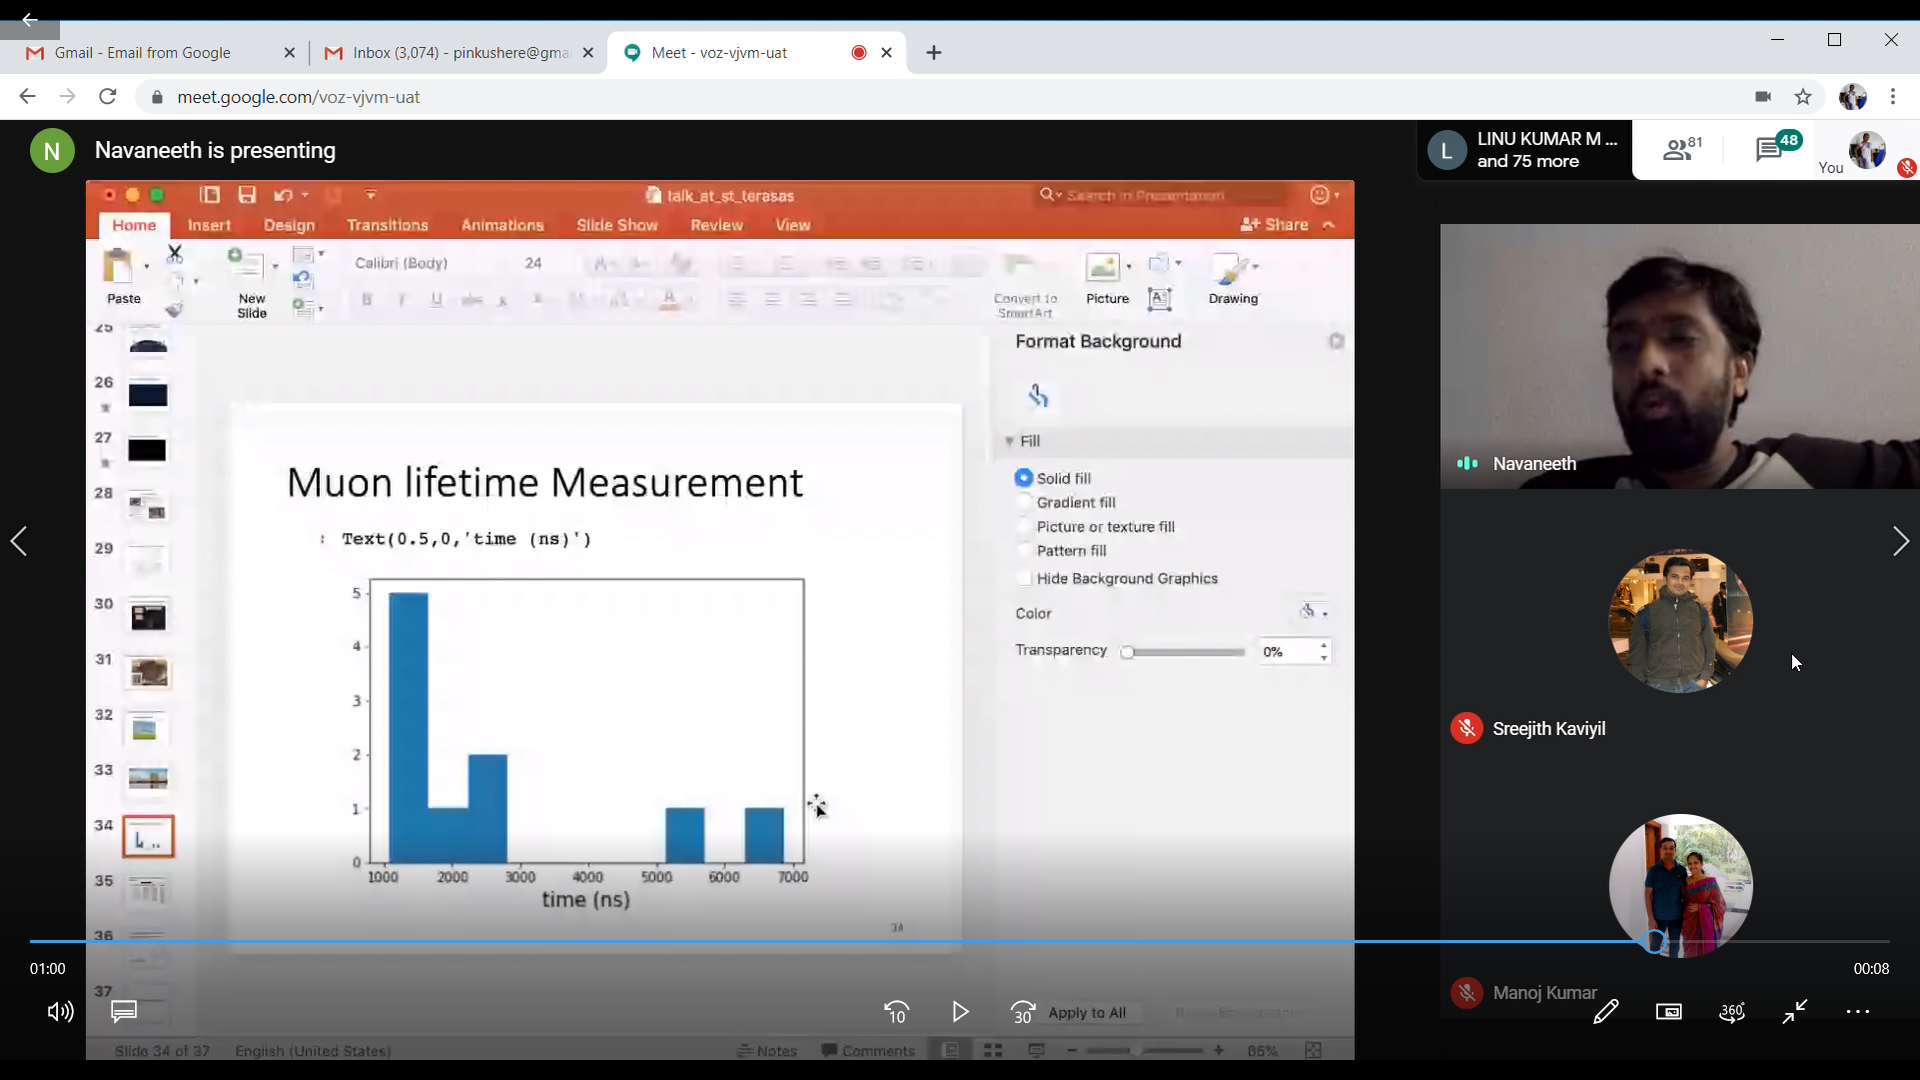Viewport: 1920px width, 1080px height.
Task: Click the Transparency 0% value field
Action: pyautogui.click(x=1286, y=652)
